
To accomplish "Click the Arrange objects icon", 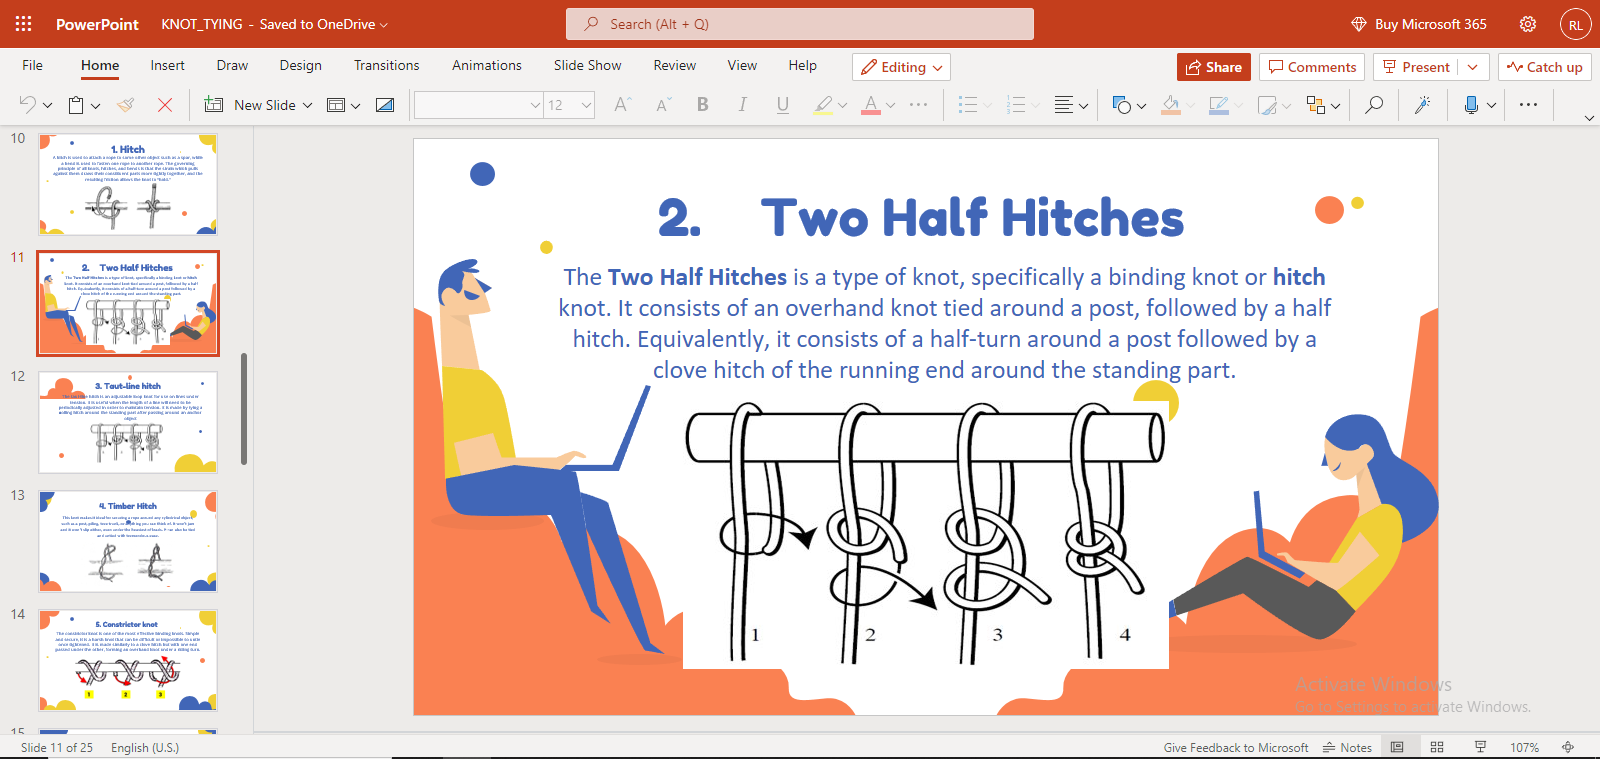I will [1316, 105].
